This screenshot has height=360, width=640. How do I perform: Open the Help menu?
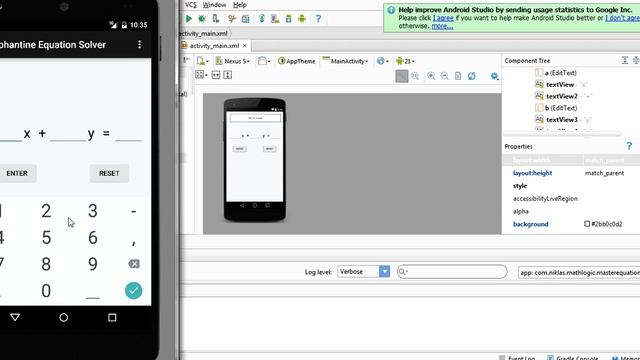coord(240,5)
